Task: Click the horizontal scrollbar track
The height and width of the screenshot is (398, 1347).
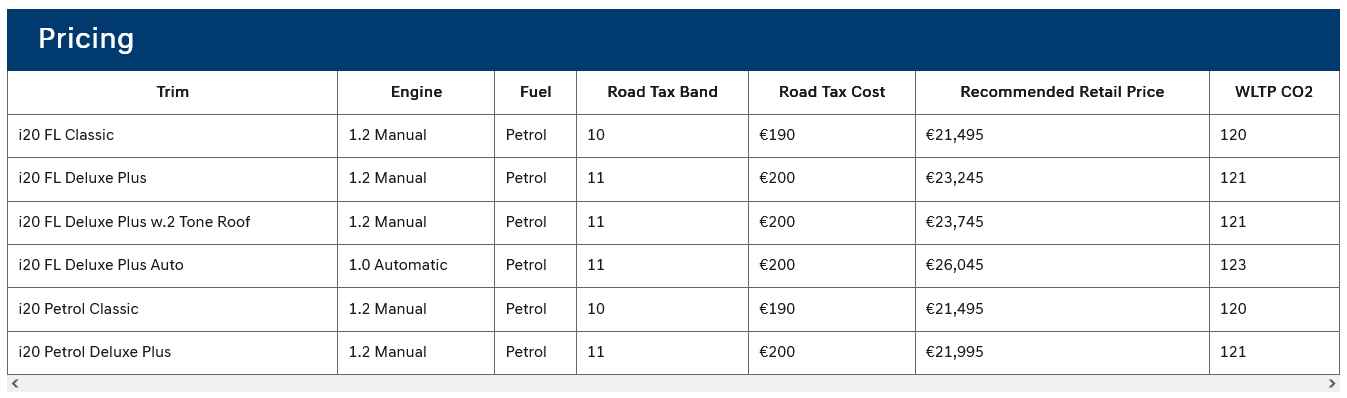Action: 673,384
